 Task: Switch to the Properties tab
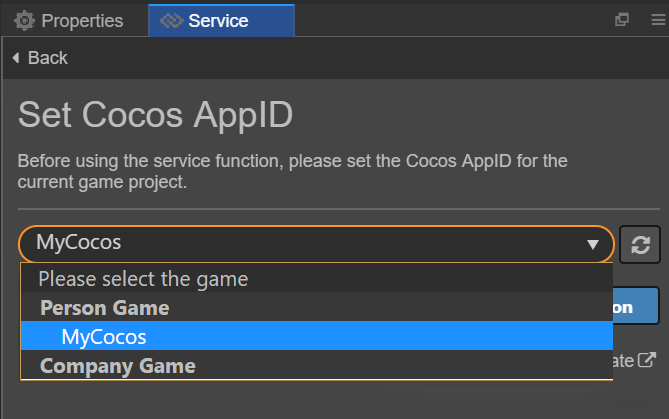pos(70,20)
